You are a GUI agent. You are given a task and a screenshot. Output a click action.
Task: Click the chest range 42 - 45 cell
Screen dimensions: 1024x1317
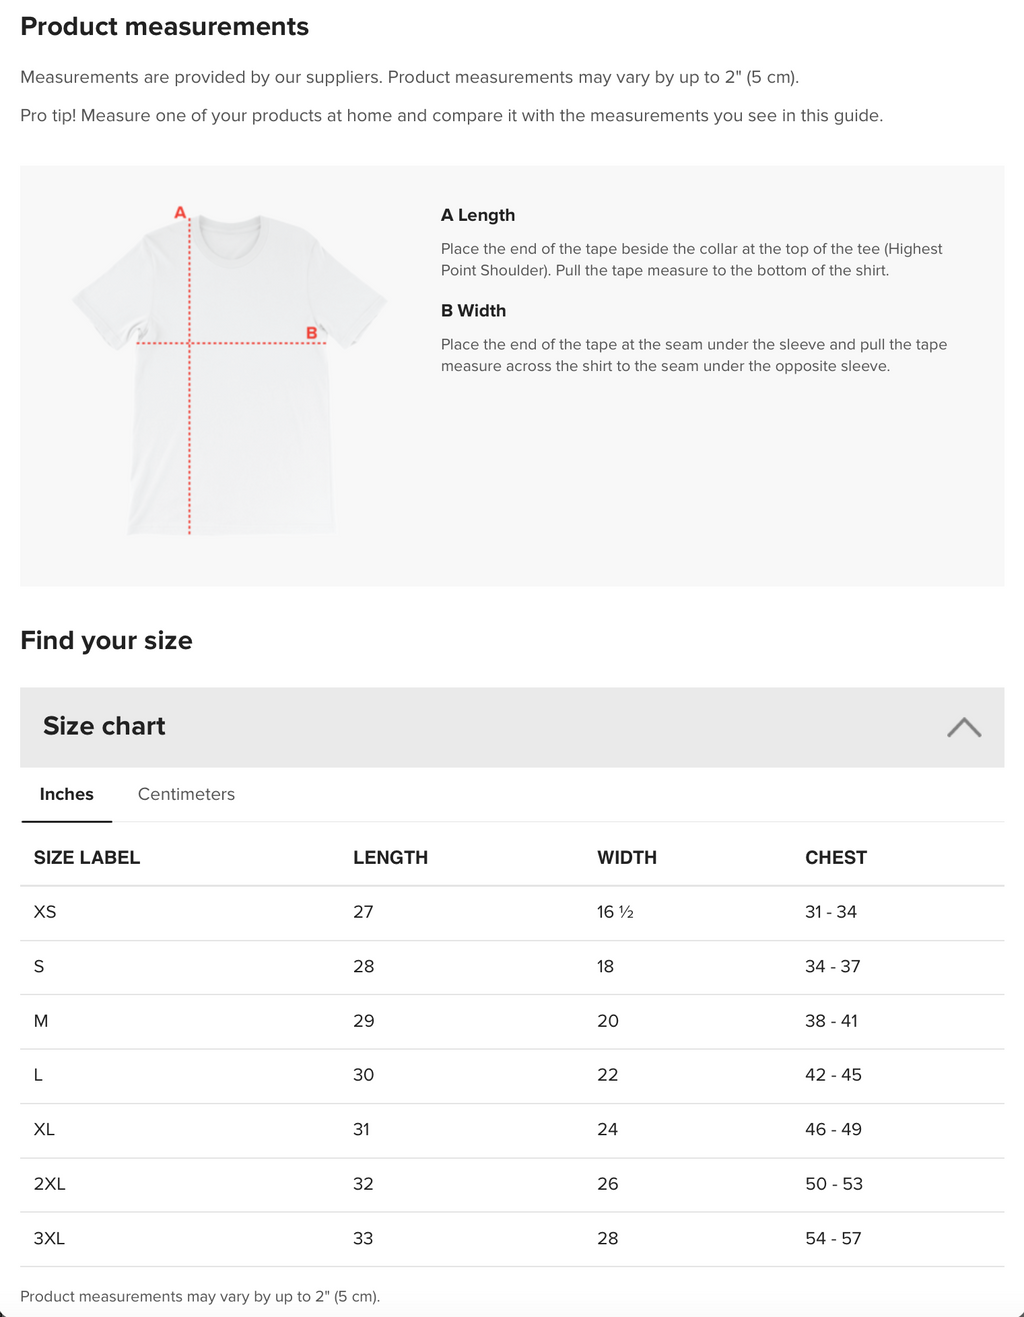tap(833, 1075)
